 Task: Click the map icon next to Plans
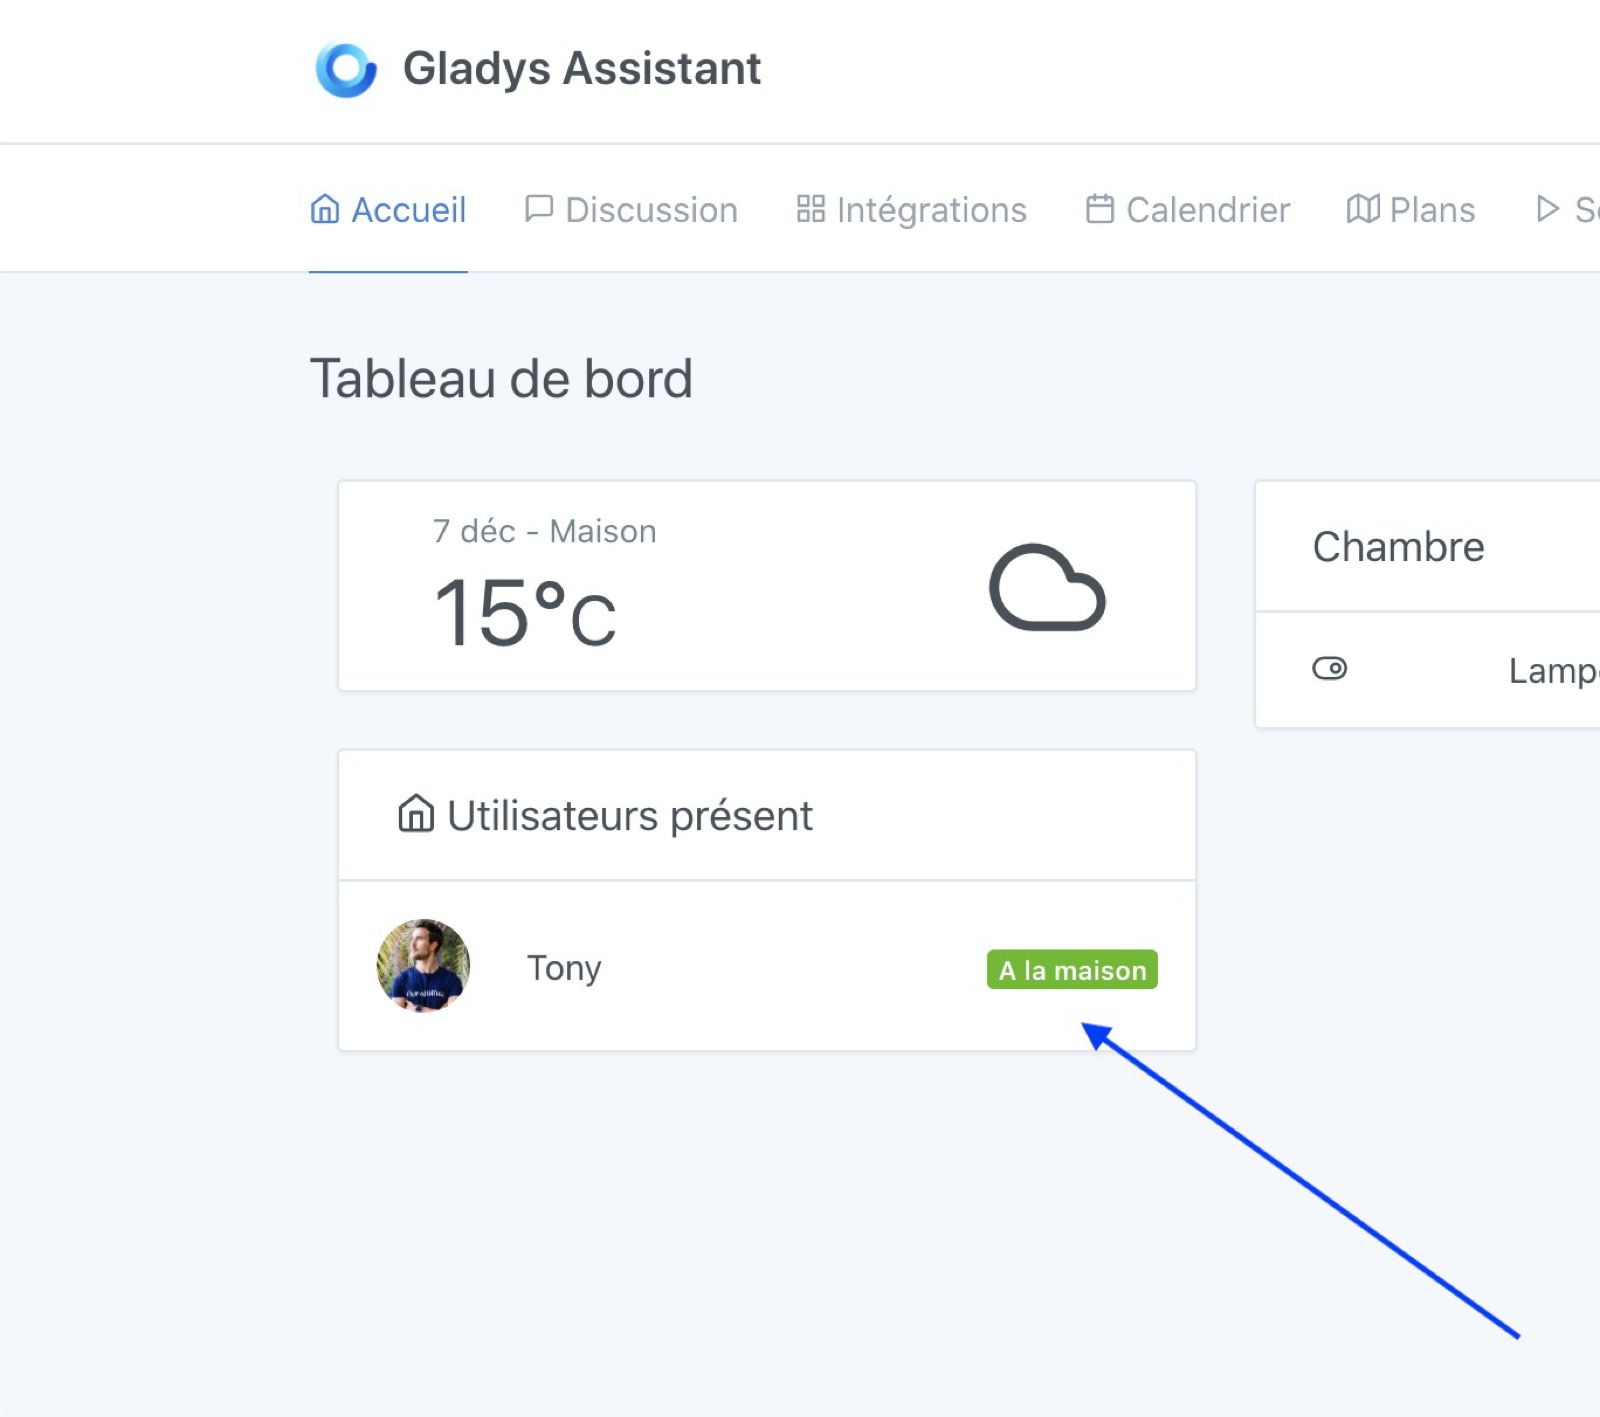tap(1362, 209)
